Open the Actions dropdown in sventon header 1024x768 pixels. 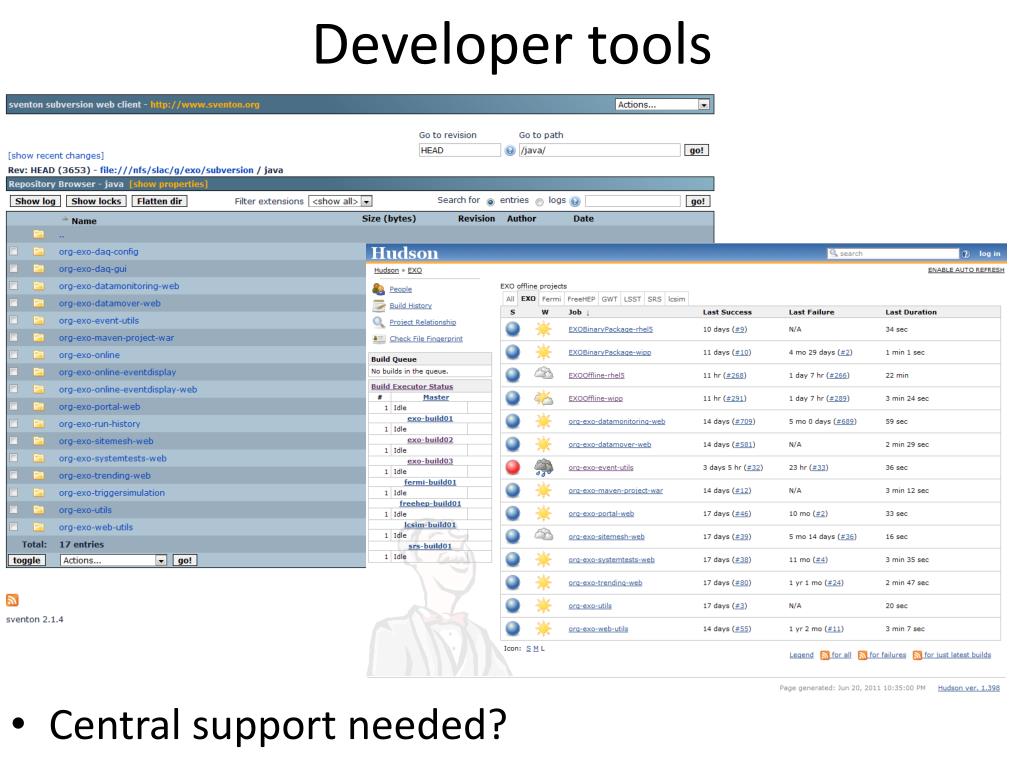[662, 104]
